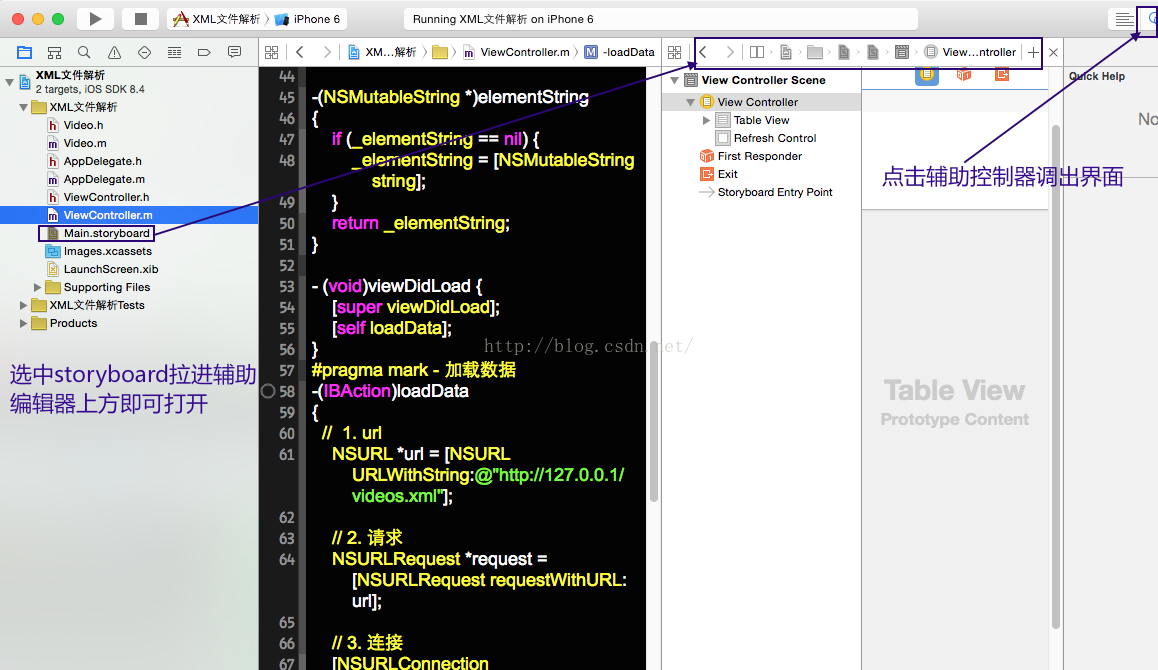Open the Report navigator speech-bubble icon
Screen dimensions: 1158x670
235,52
